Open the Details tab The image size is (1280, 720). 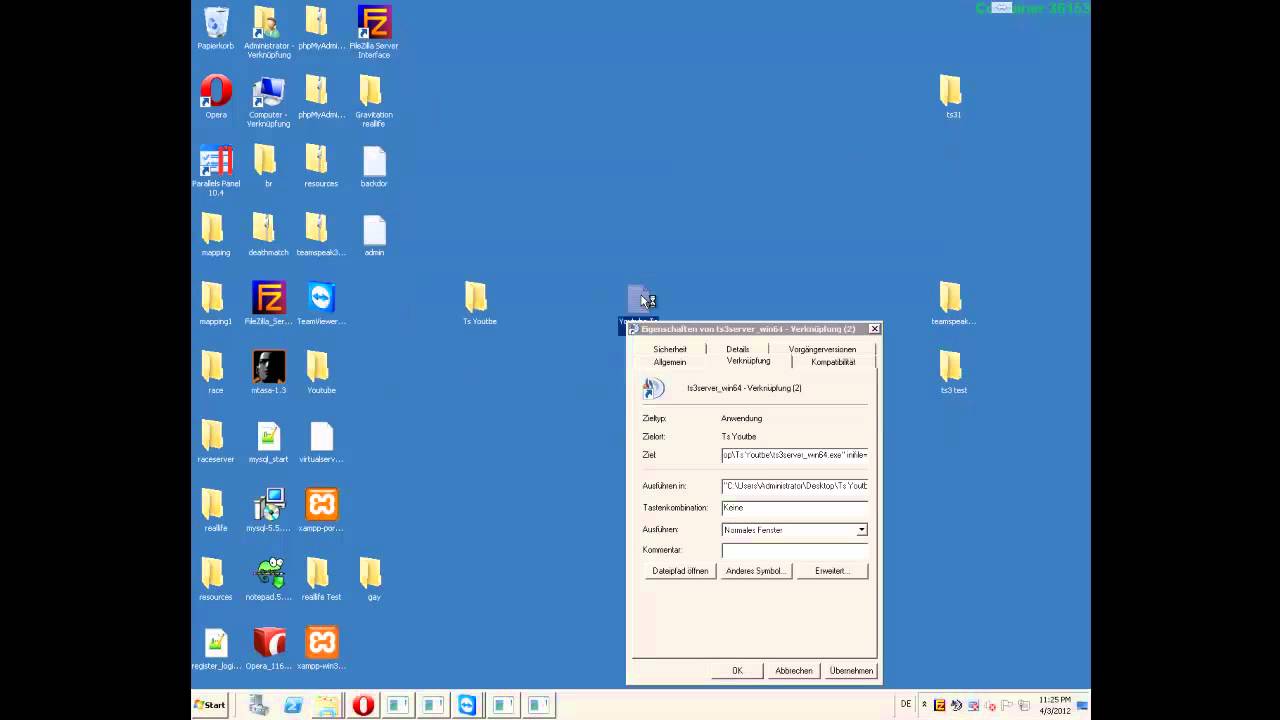(737, 349)
